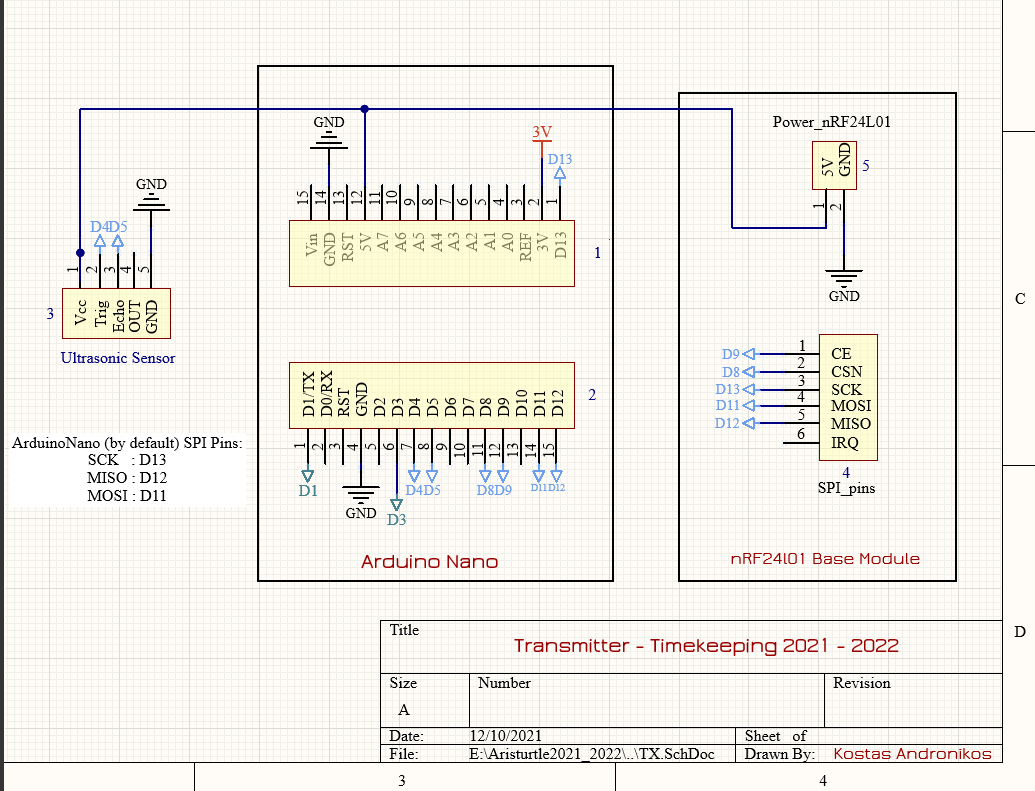Click the title text Transmitter - Timekeeping 2021 - 2022
1035x791 pixels.
[x=706, y=646]
